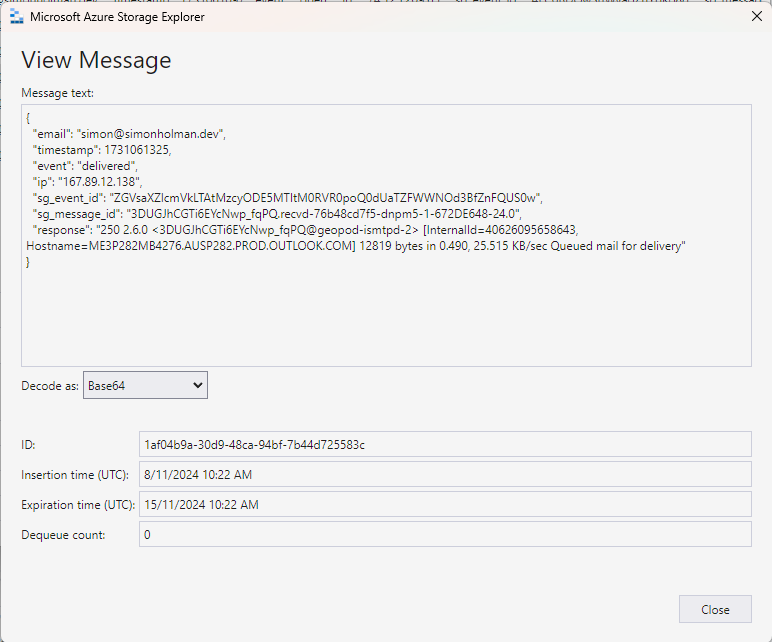The height and width of the screenshot is (642, 772).
Task: Click the ID field value
Action: pos(445,445)
